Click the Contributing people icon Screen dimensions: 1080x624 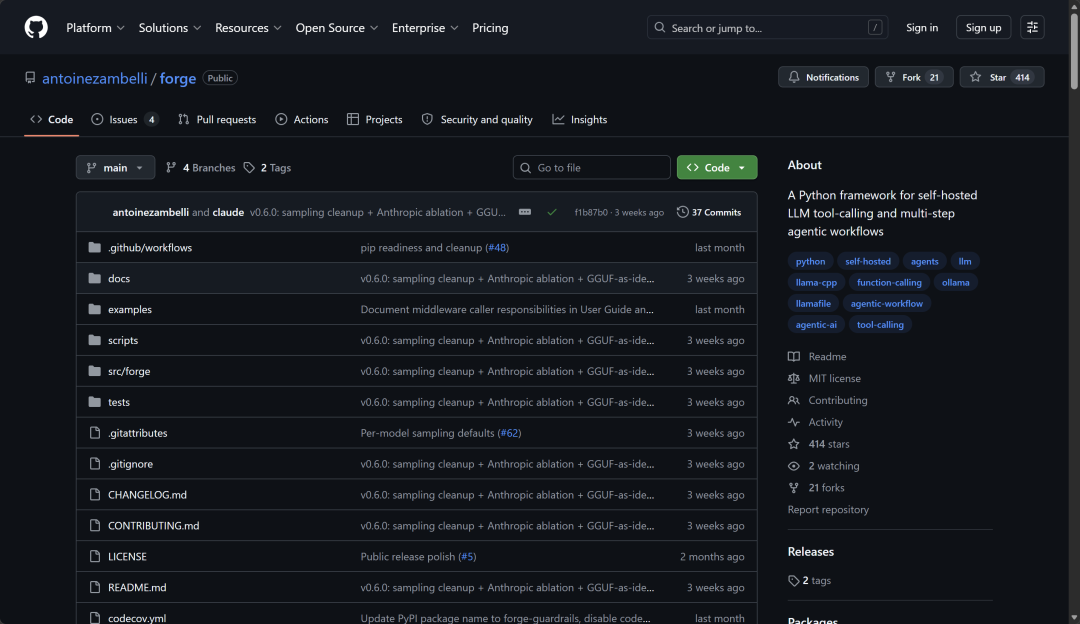click(793, 400)
